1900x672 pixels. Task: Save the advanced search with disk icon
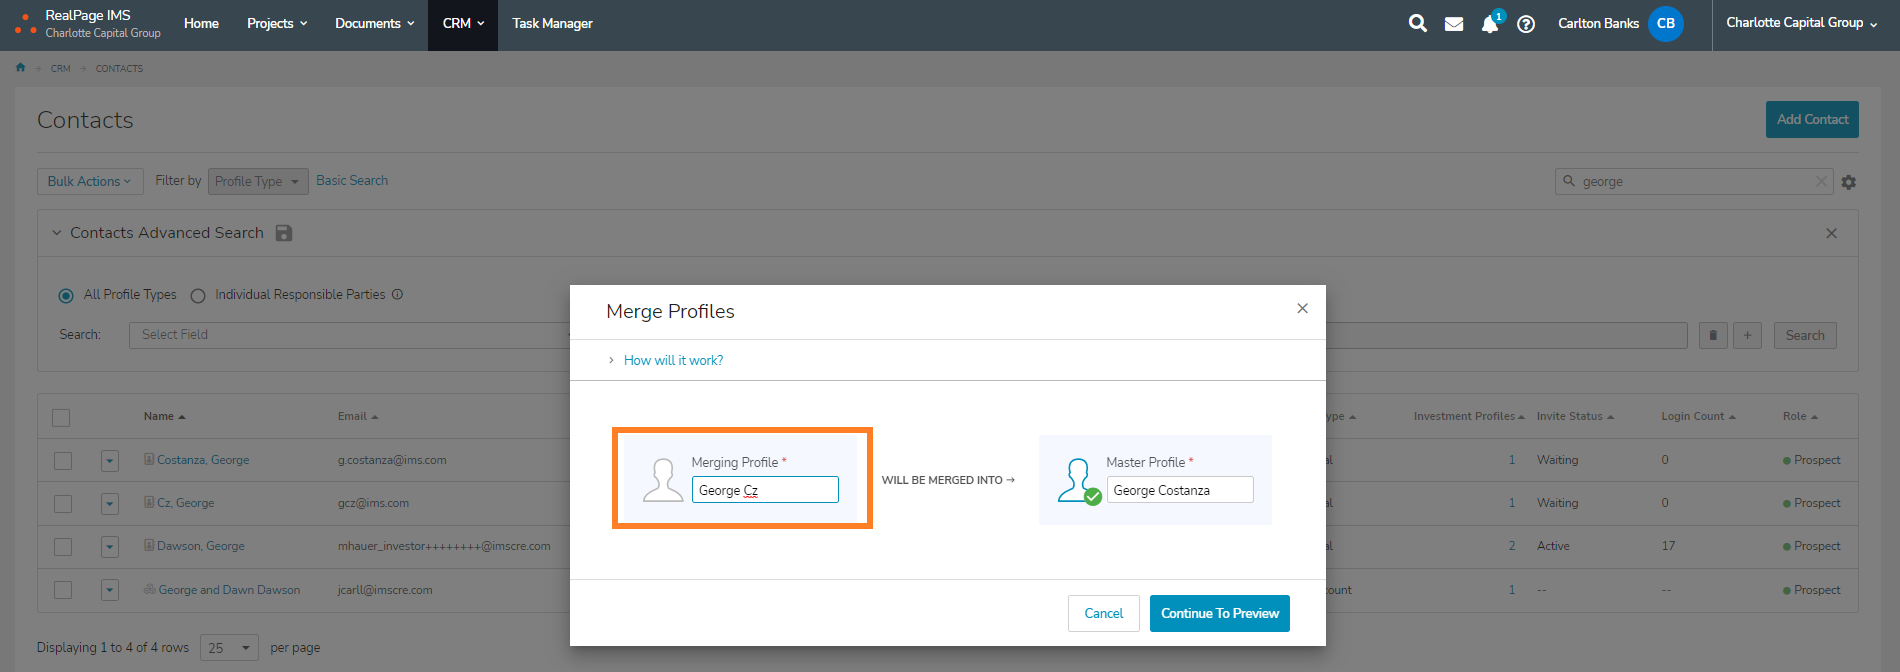click(x=284, y=233)
